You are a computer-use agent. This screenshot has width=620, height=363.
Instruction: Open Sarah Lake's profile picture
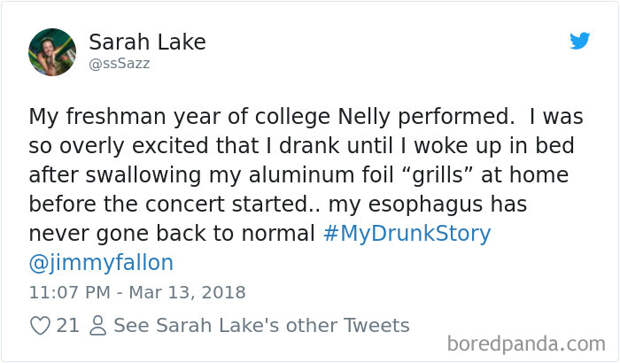coord(52,52)
